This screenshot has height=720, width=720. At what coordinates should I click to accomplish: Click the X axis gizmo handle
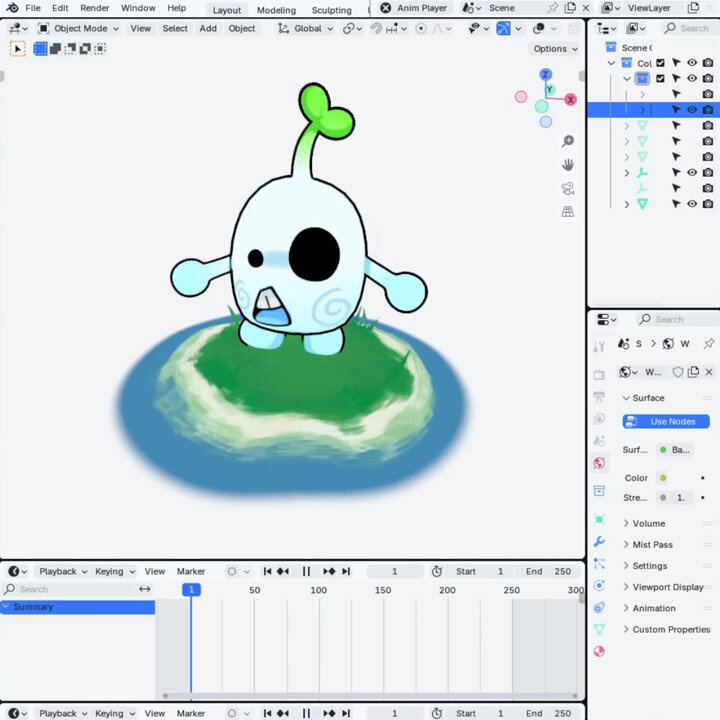570,100
